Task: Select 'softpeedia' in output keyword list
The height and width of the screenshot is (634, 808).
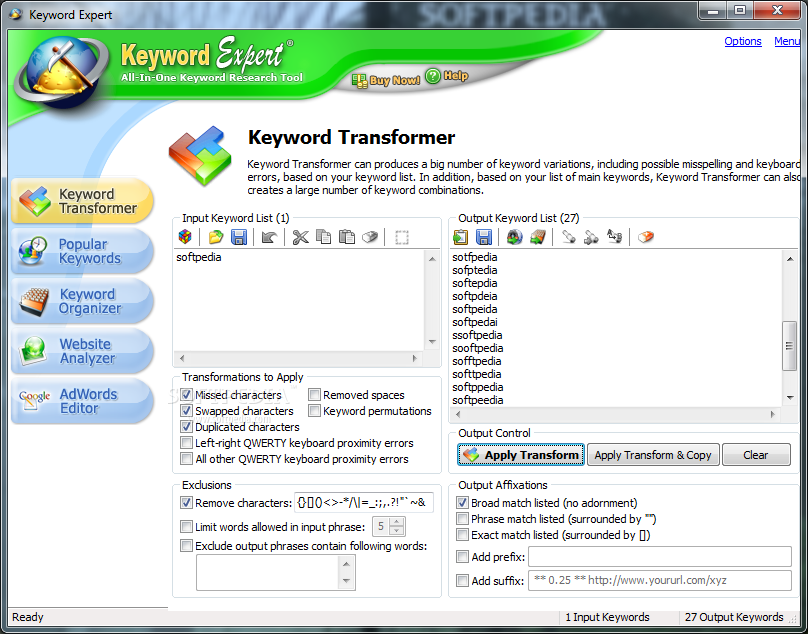Action: (x=478, y=400)
